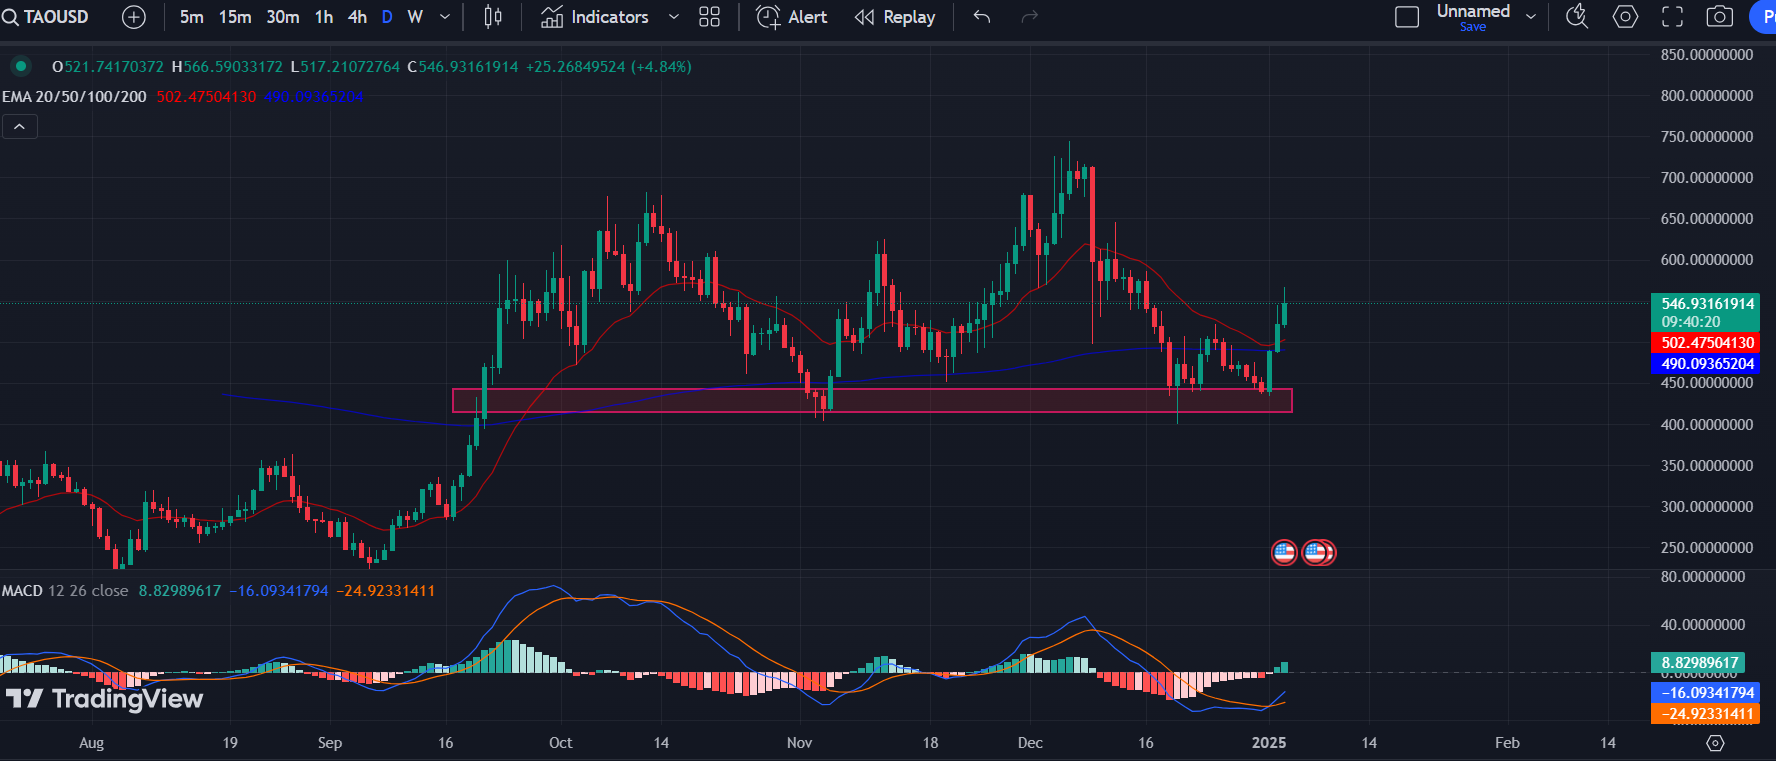Click the first US economic event flag icon
This screenshot has height=761, width=1776.
tap(1284, 552)
